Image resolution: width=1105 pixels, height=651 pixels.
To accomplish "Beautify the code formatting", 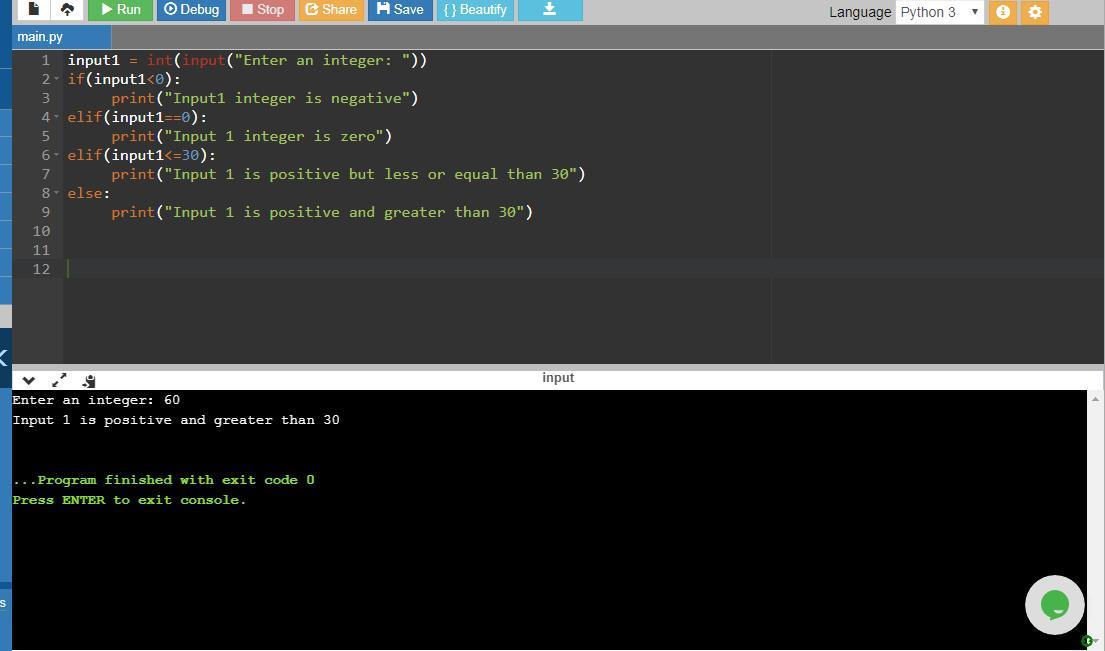I will point(475,9).
